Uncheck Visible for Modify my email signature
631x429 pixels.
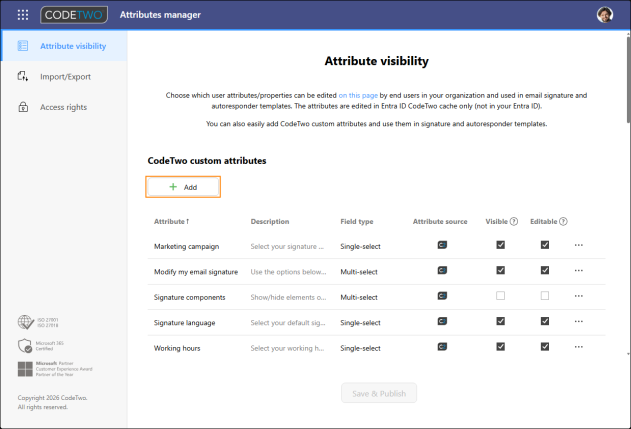(501, 270)
